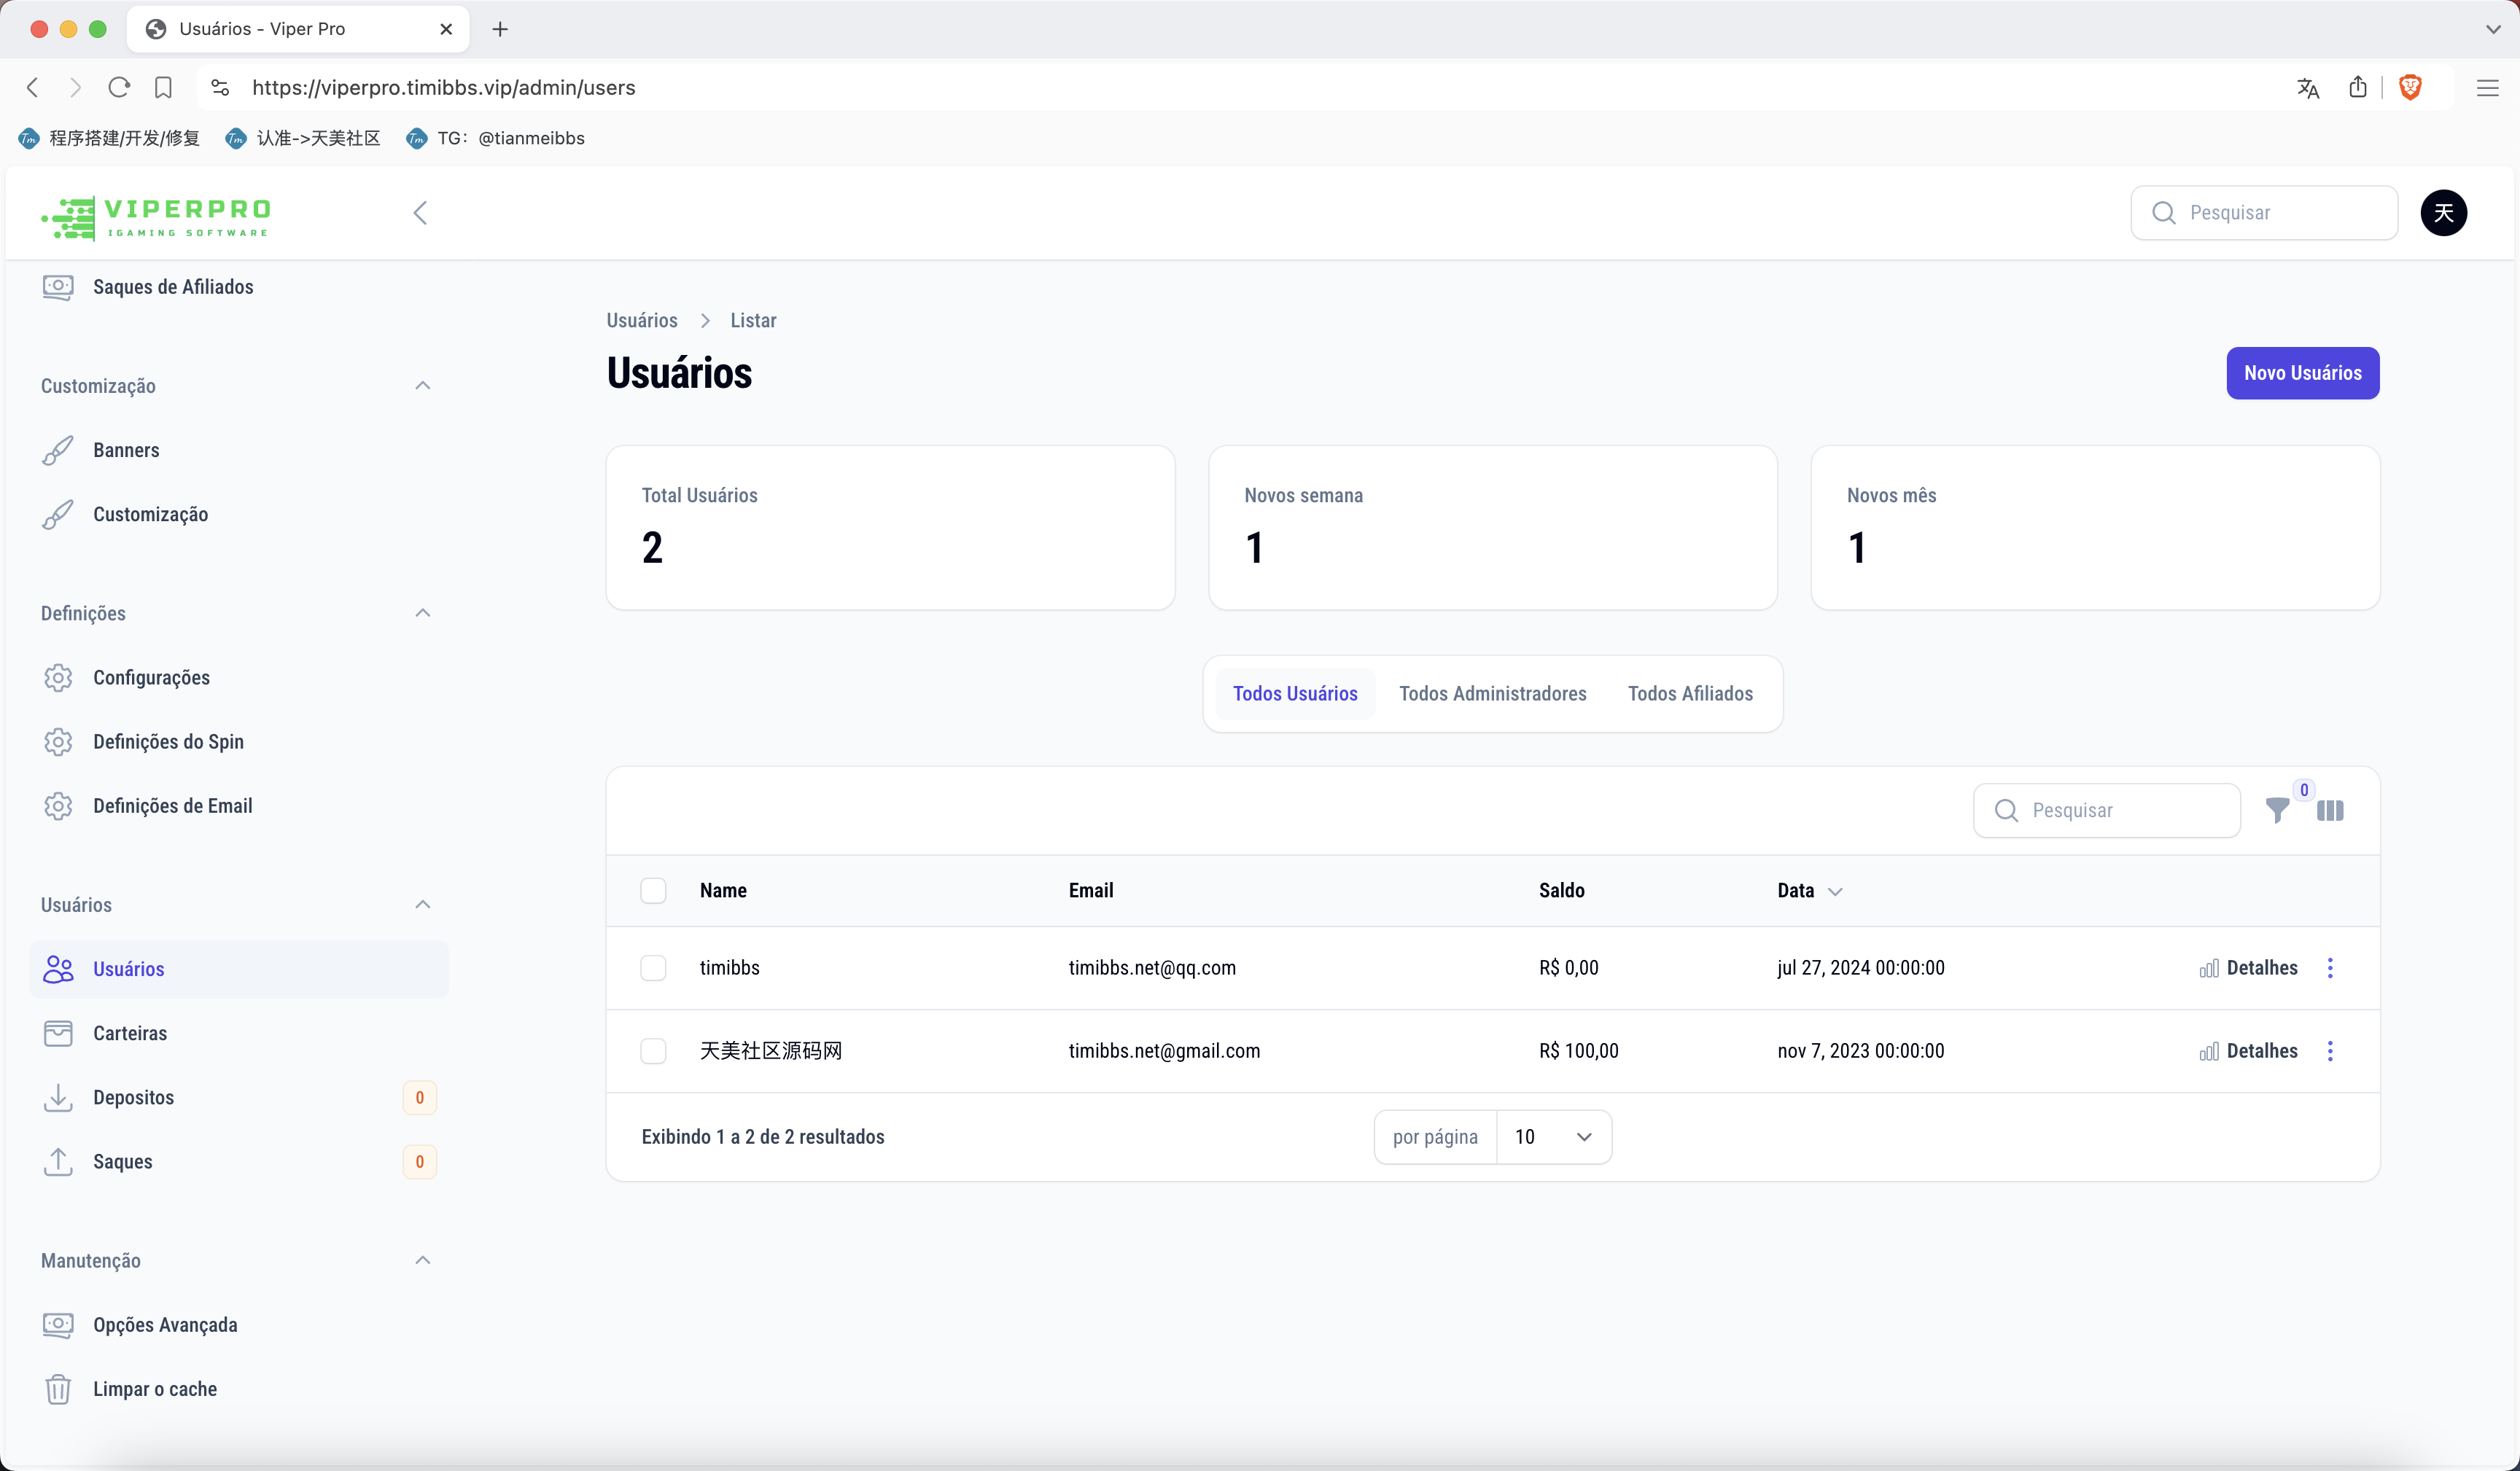Viewport: 2520px width, 1471px height.
Task: Click the Saques count badge
Action: coord(420,1162)
